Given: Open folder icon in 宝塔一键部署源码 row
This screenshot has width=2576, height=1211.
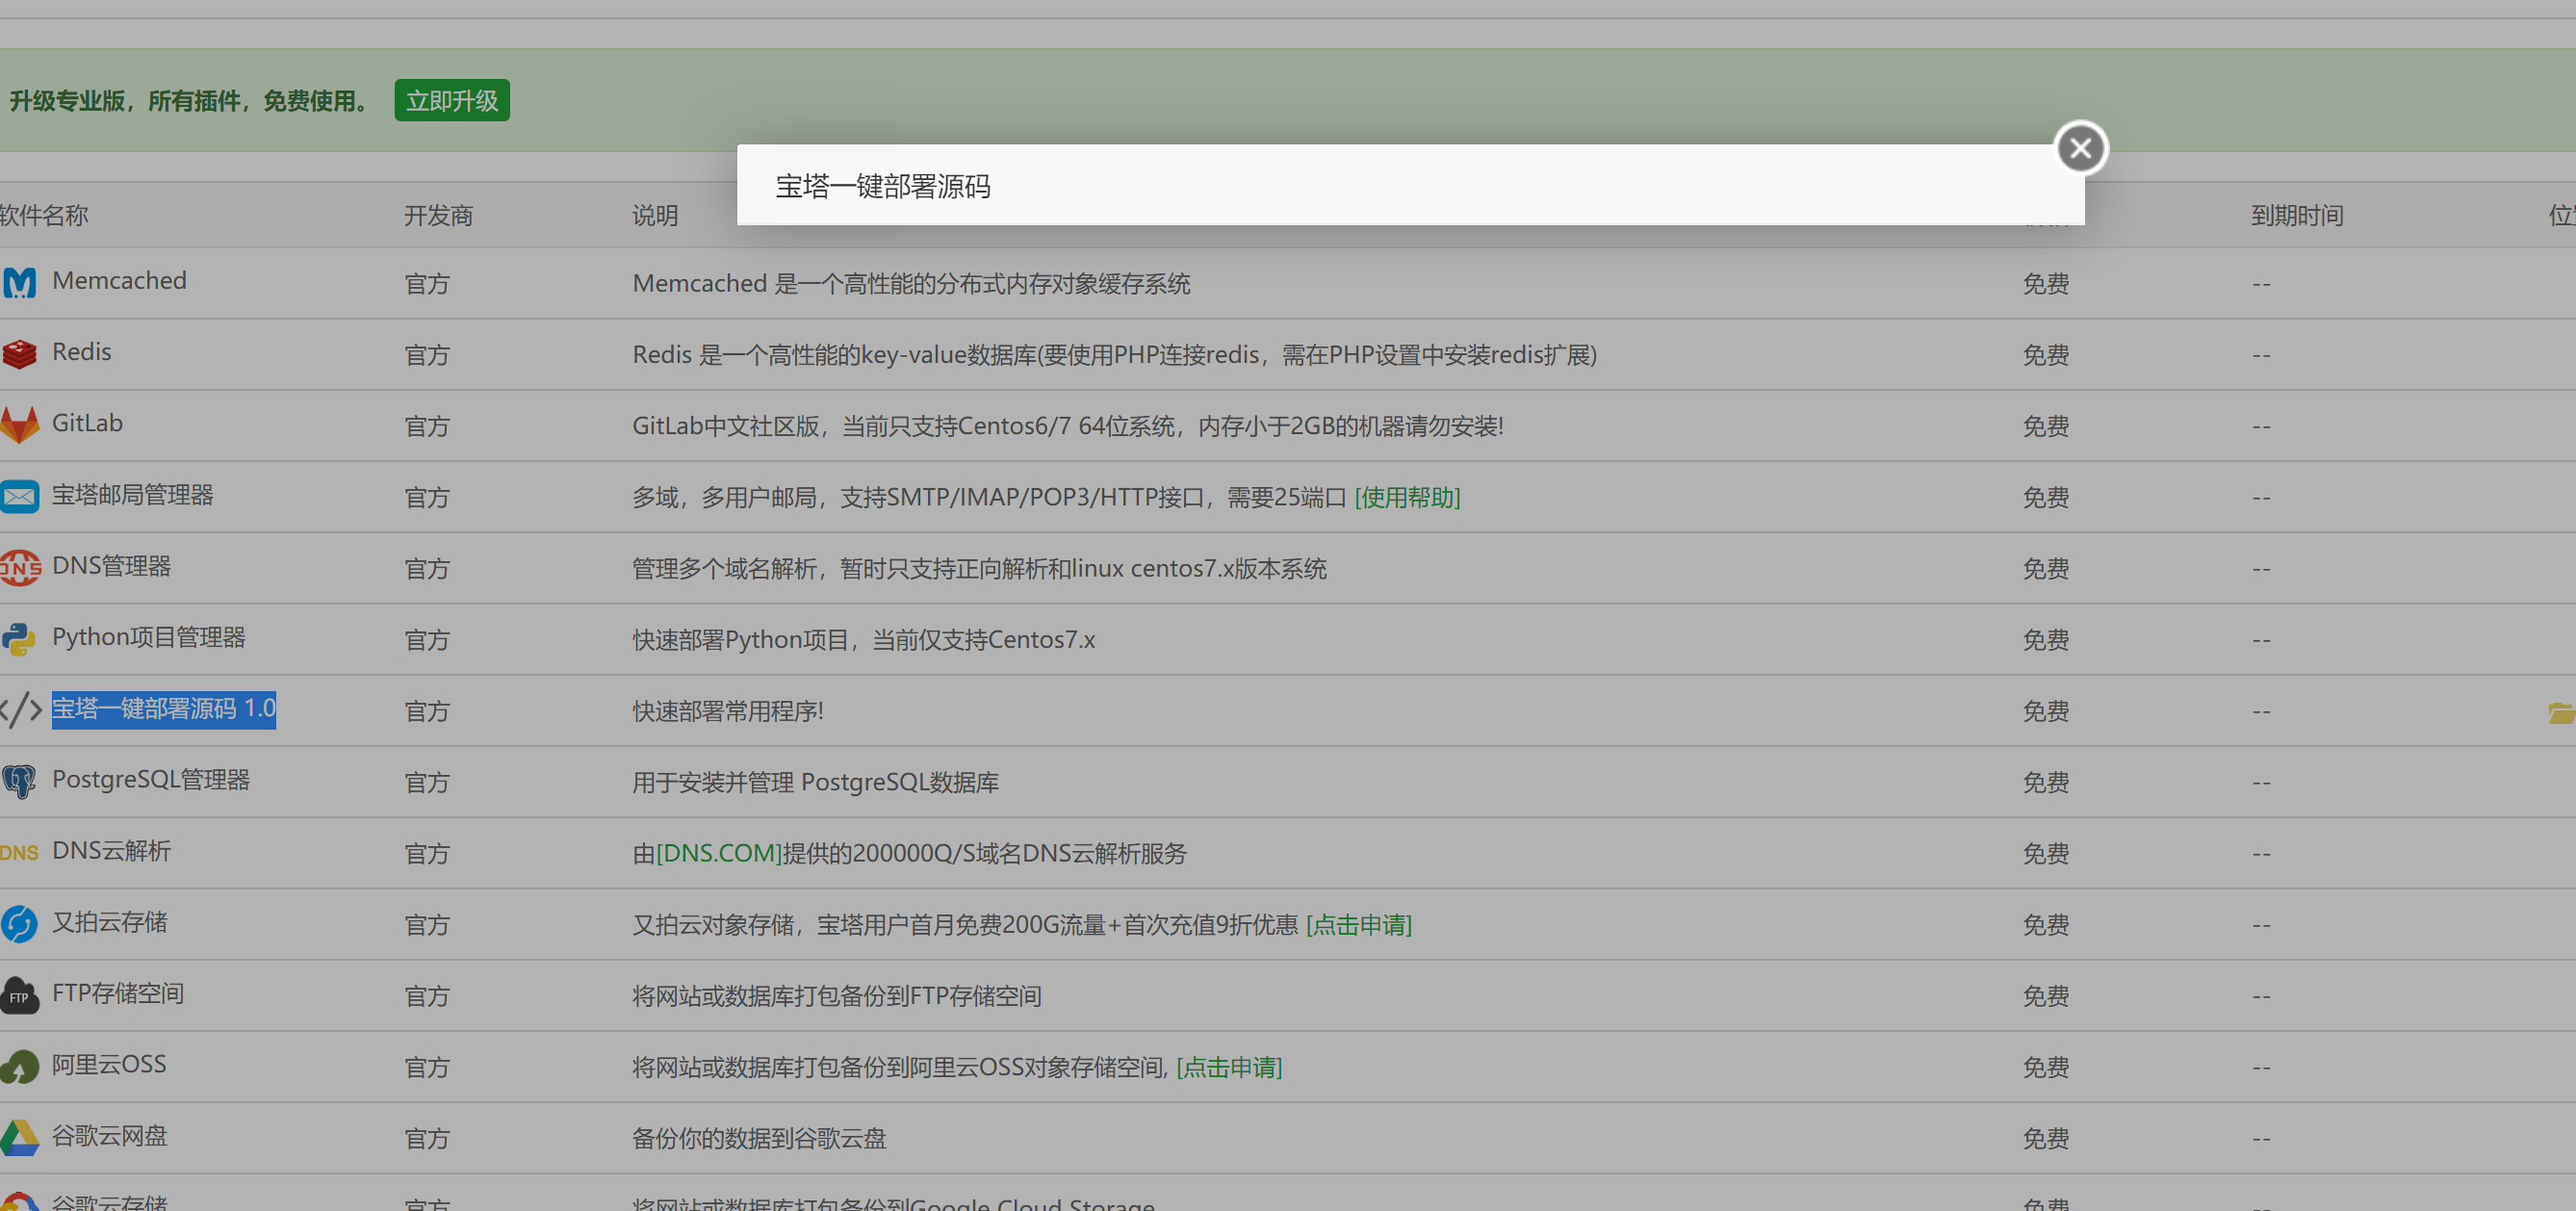Looking at the screenshot, I should tap(2561, 712).
